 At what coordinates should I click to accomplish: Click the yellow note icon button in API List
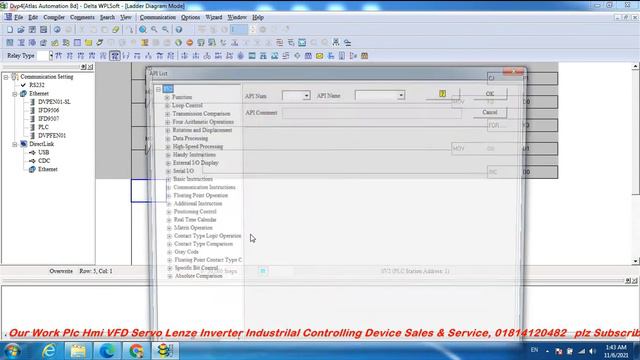[x=442, y=94]
